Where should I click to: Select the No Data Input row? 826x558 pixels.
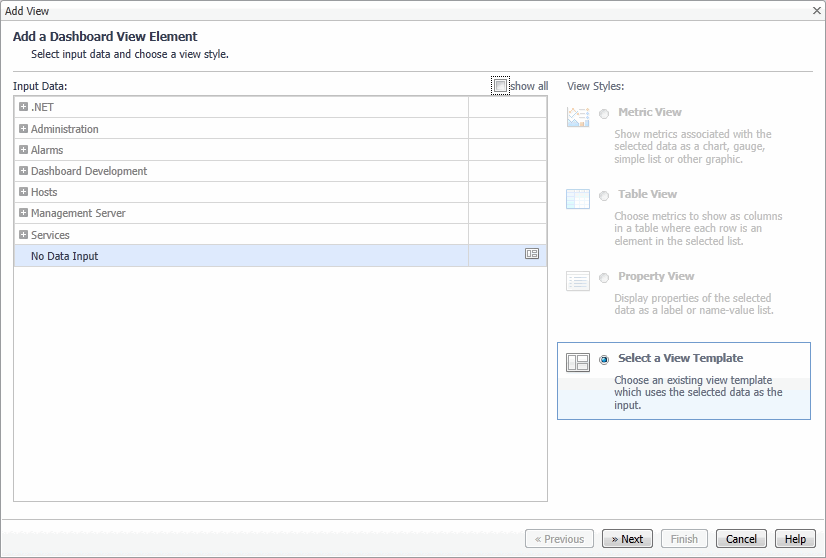click(x=65, y=256)
